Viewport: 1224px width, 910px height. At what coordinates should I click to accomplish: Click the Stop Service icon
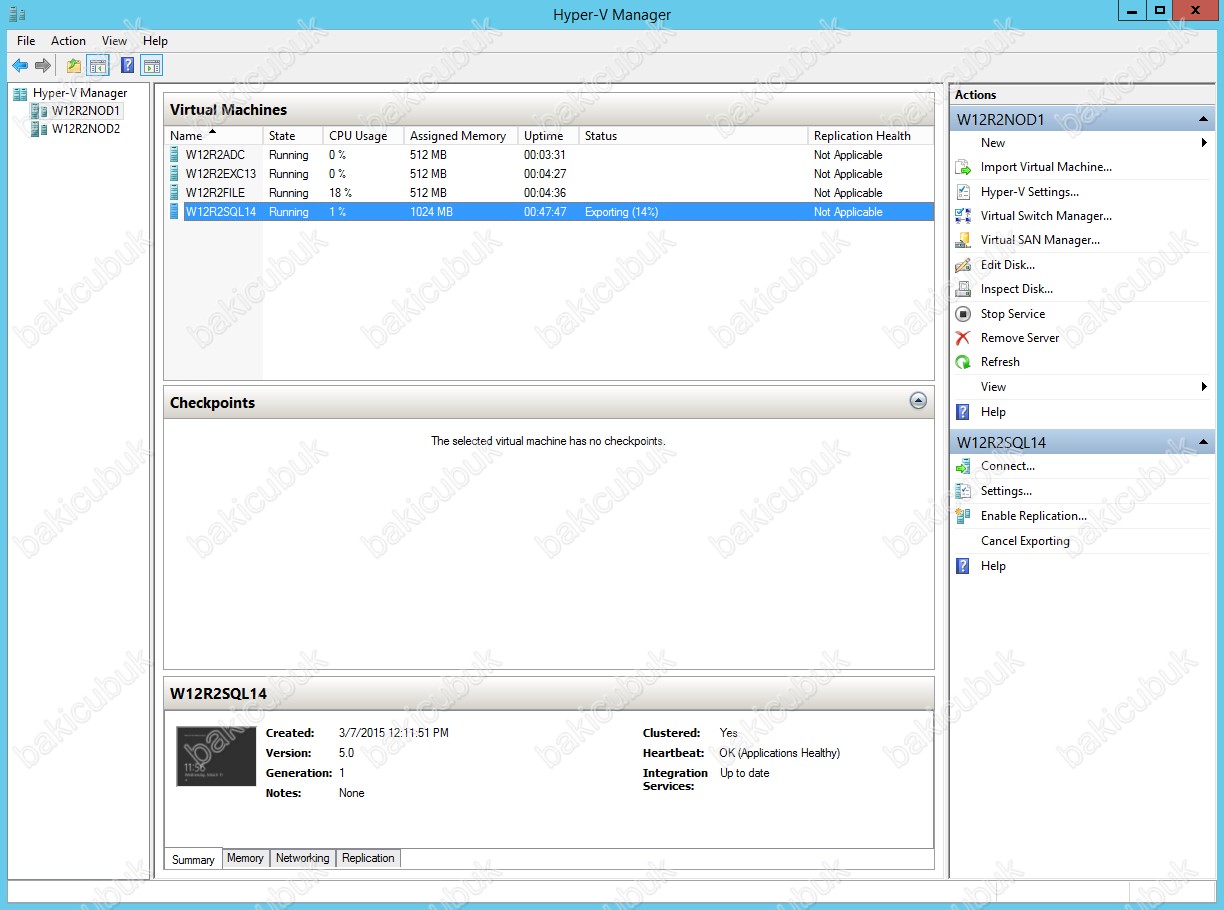963,314
